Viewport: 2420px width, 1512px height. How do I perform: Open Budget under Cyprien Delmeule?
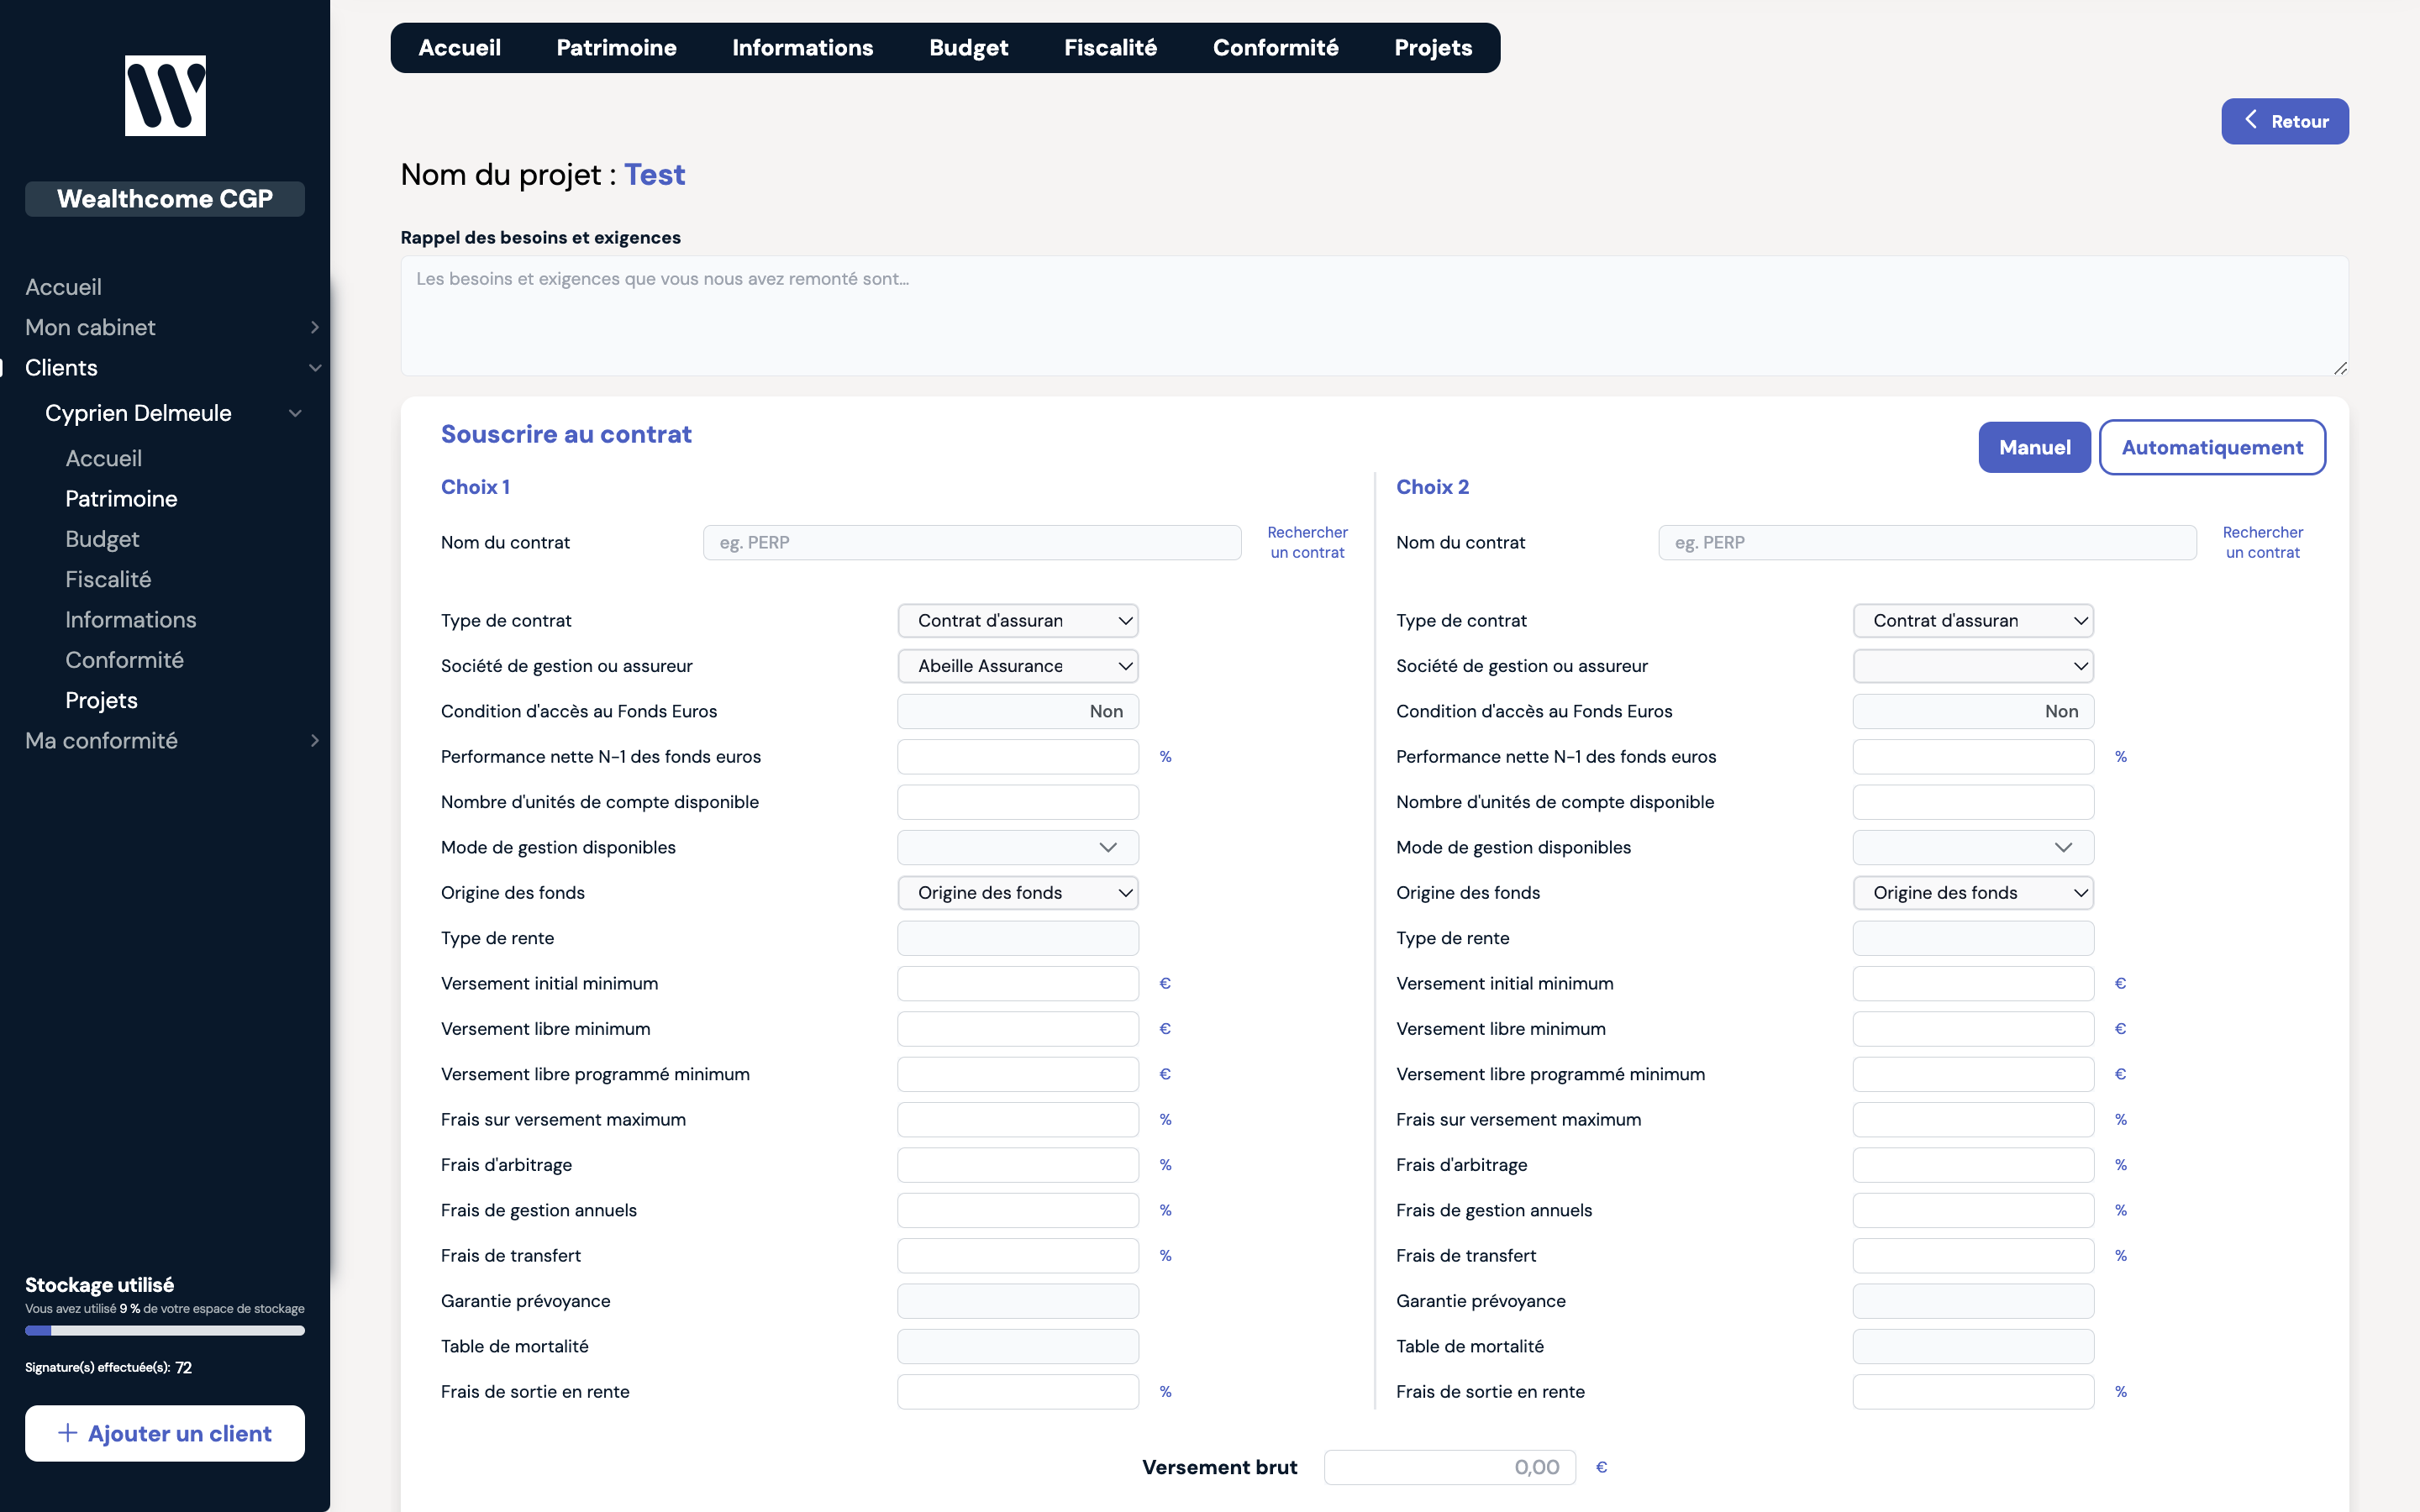[102, 539]
